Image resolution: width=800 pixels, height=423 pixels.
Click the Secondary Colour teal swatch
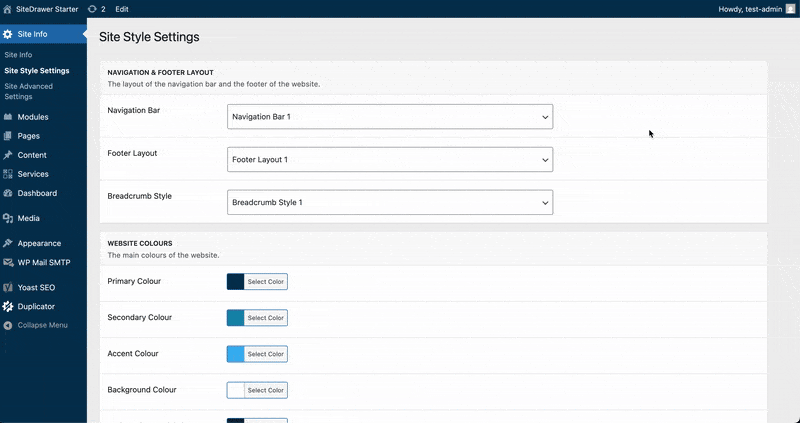pos(236,318)
